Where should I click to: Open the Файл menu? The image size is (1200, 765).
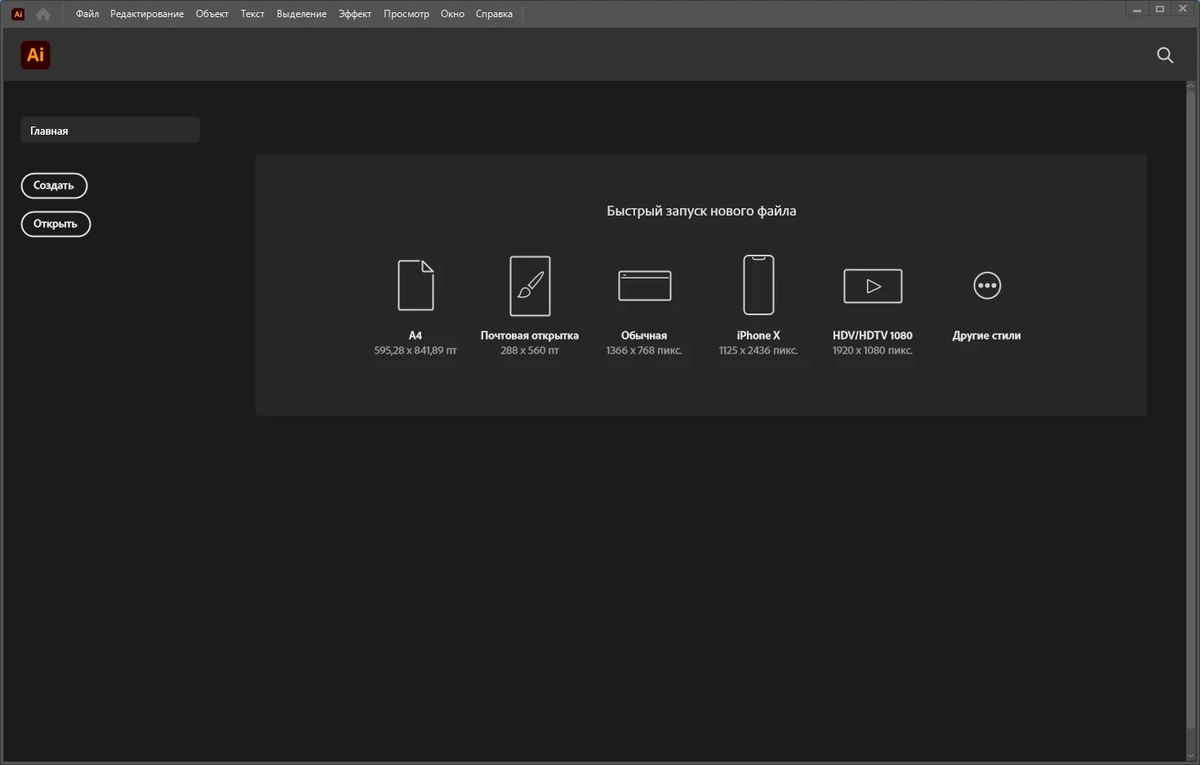click(x=87, y=14)
